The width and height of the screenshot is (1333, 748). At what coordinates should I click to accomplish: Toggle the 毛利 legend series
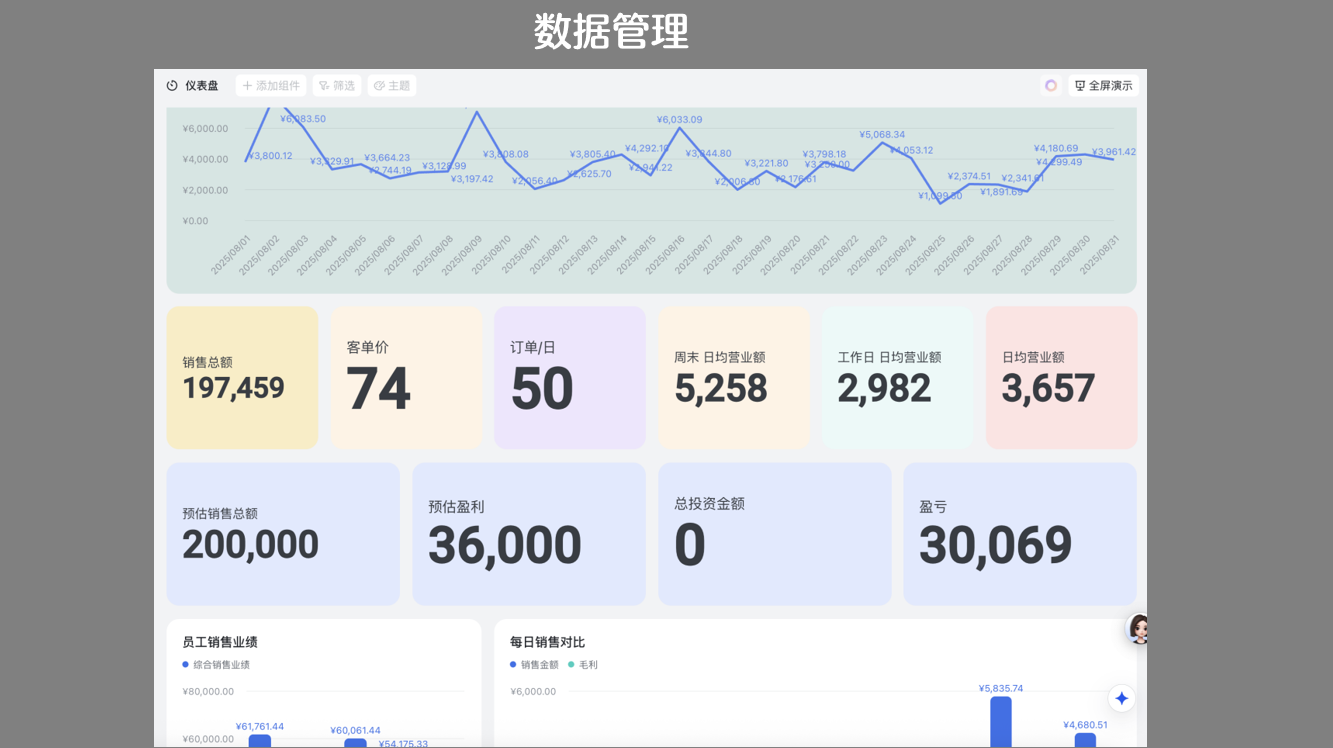pyautogui.click(x=583, y=665)
